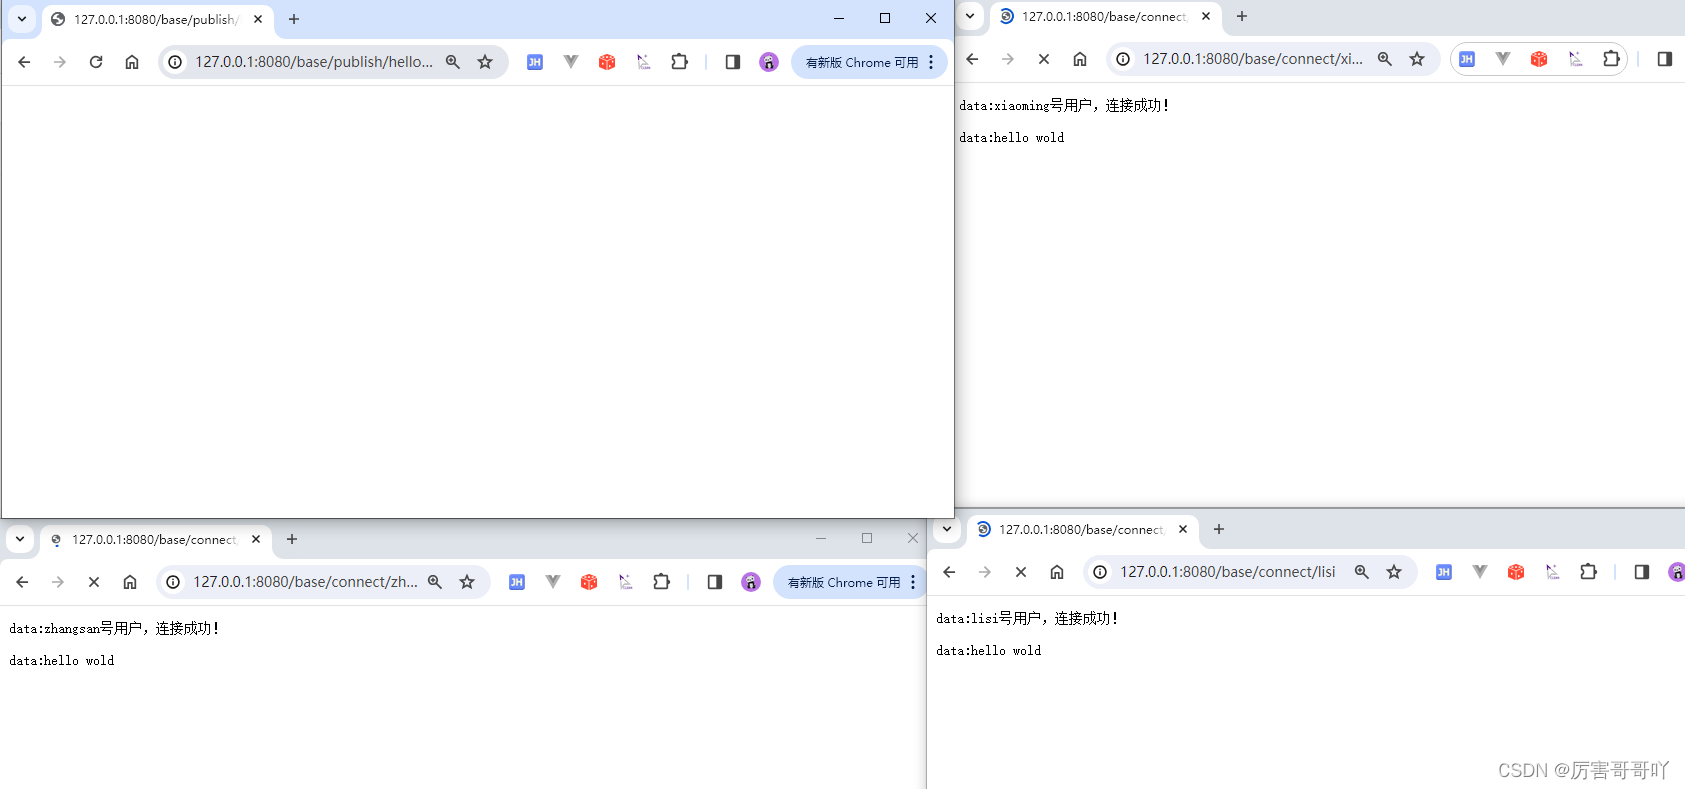Click red cube extension in publish window
This screenshot has width=1685, height=789.
pyautogui.click(x=607, y=62)
